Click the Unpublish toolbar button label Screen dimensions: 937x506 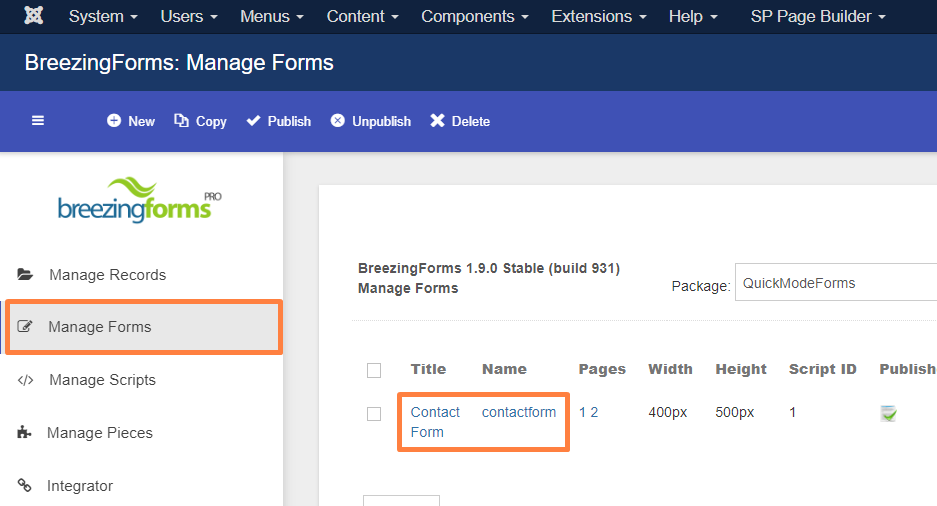pyautogui.click(x=381, y=121)
